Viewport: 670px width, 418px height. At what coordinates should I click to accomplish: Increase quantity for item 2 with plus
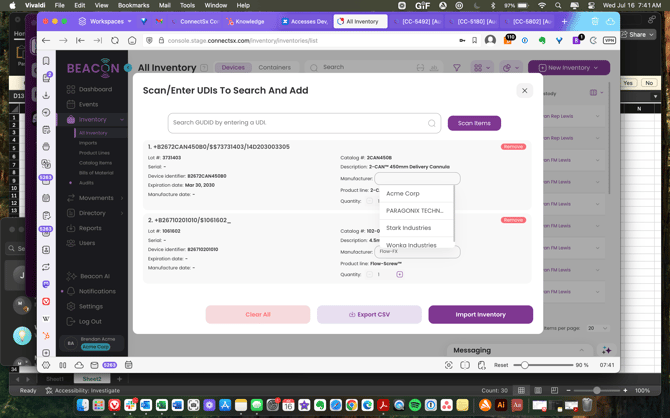[x=400, y=274]
